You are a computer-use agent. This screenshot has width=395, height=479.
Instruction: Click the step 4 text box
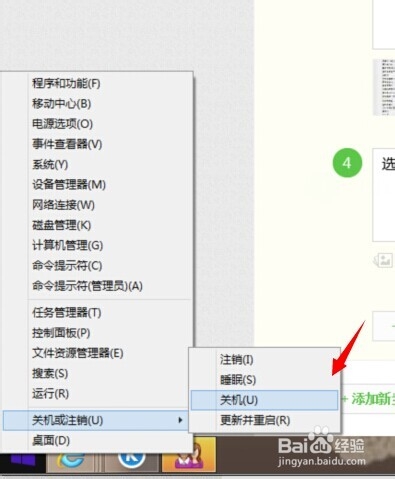(384, 195)
